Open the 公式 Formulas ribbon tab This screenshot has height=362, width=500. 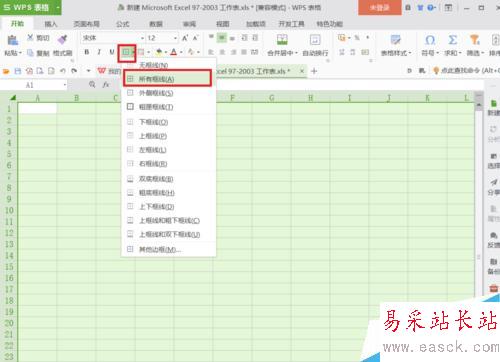(x=122, y=24)
